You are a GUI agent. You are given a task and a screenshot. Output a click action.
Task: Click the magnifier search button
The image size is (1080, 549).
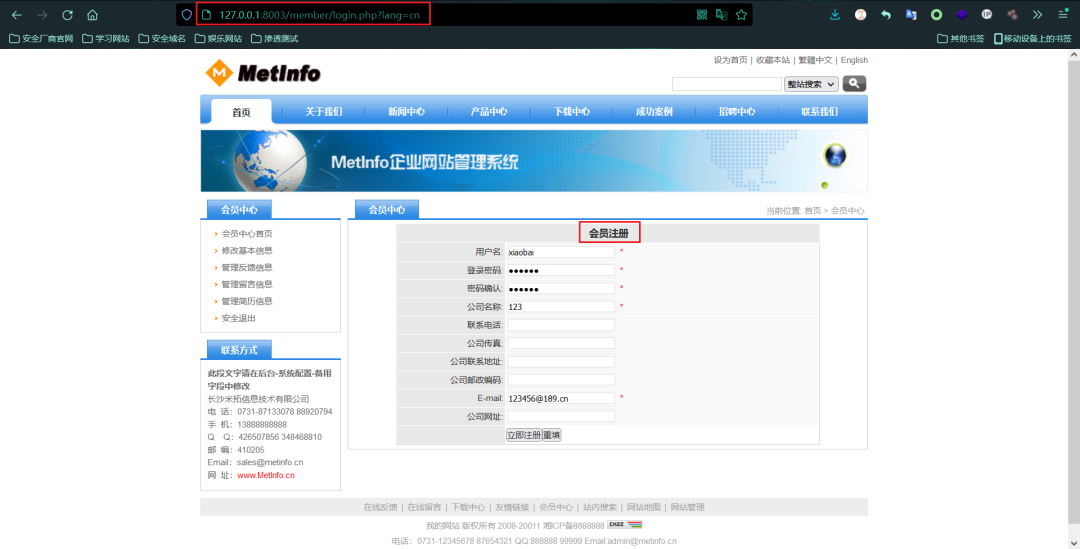click(x=854, y=83)
